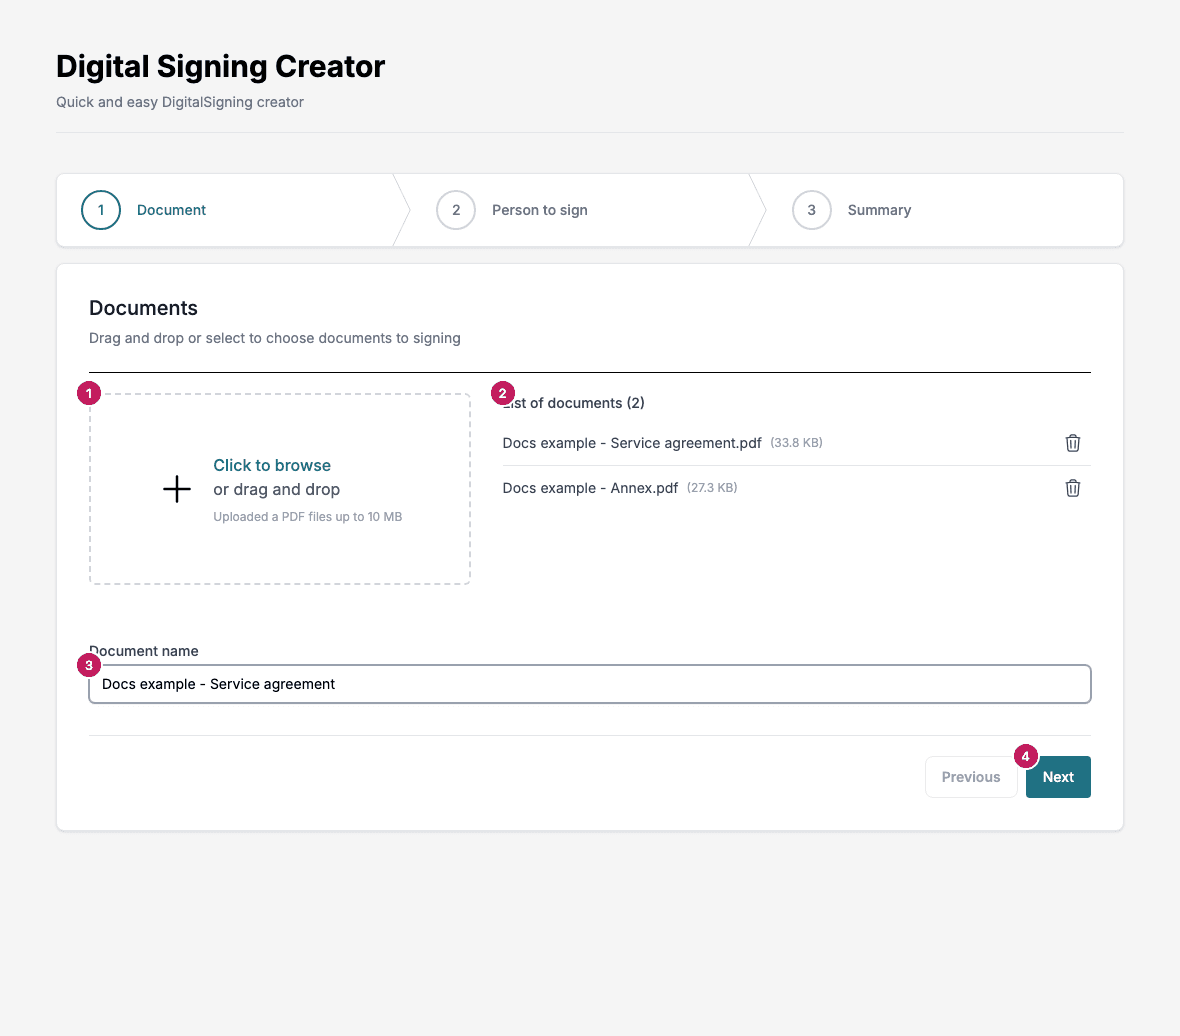Click the '(33.8 KB)' file size text
Viewport: 1180px width, 1036px height.
point(796,442)
